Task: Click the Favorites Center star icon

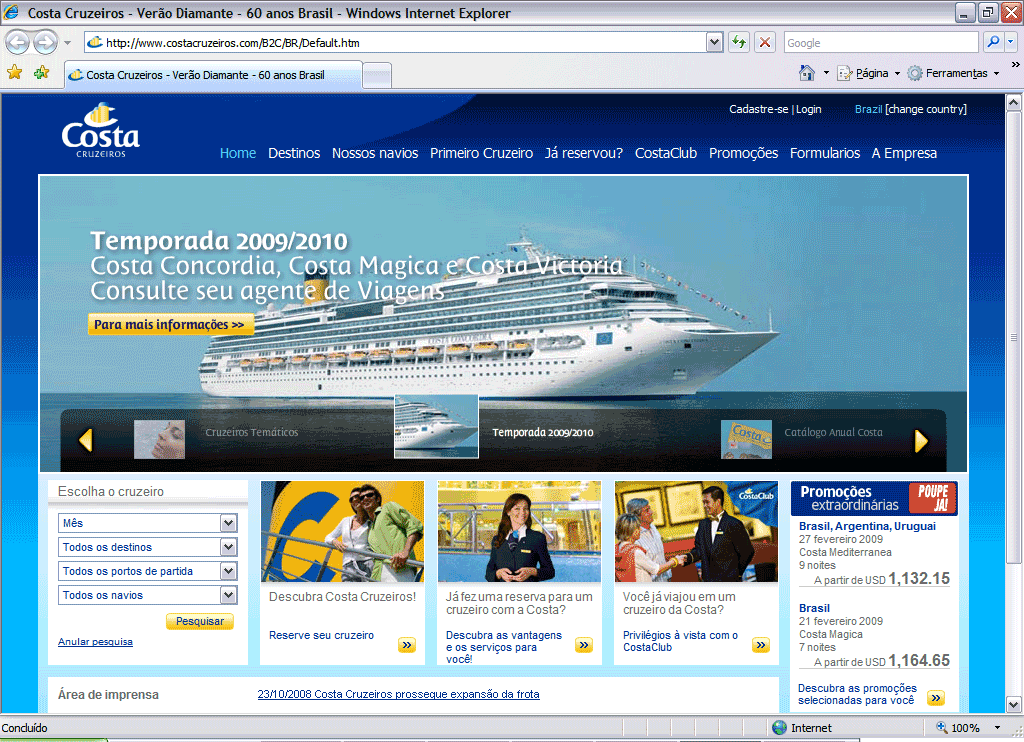Action: coord(14,73)
